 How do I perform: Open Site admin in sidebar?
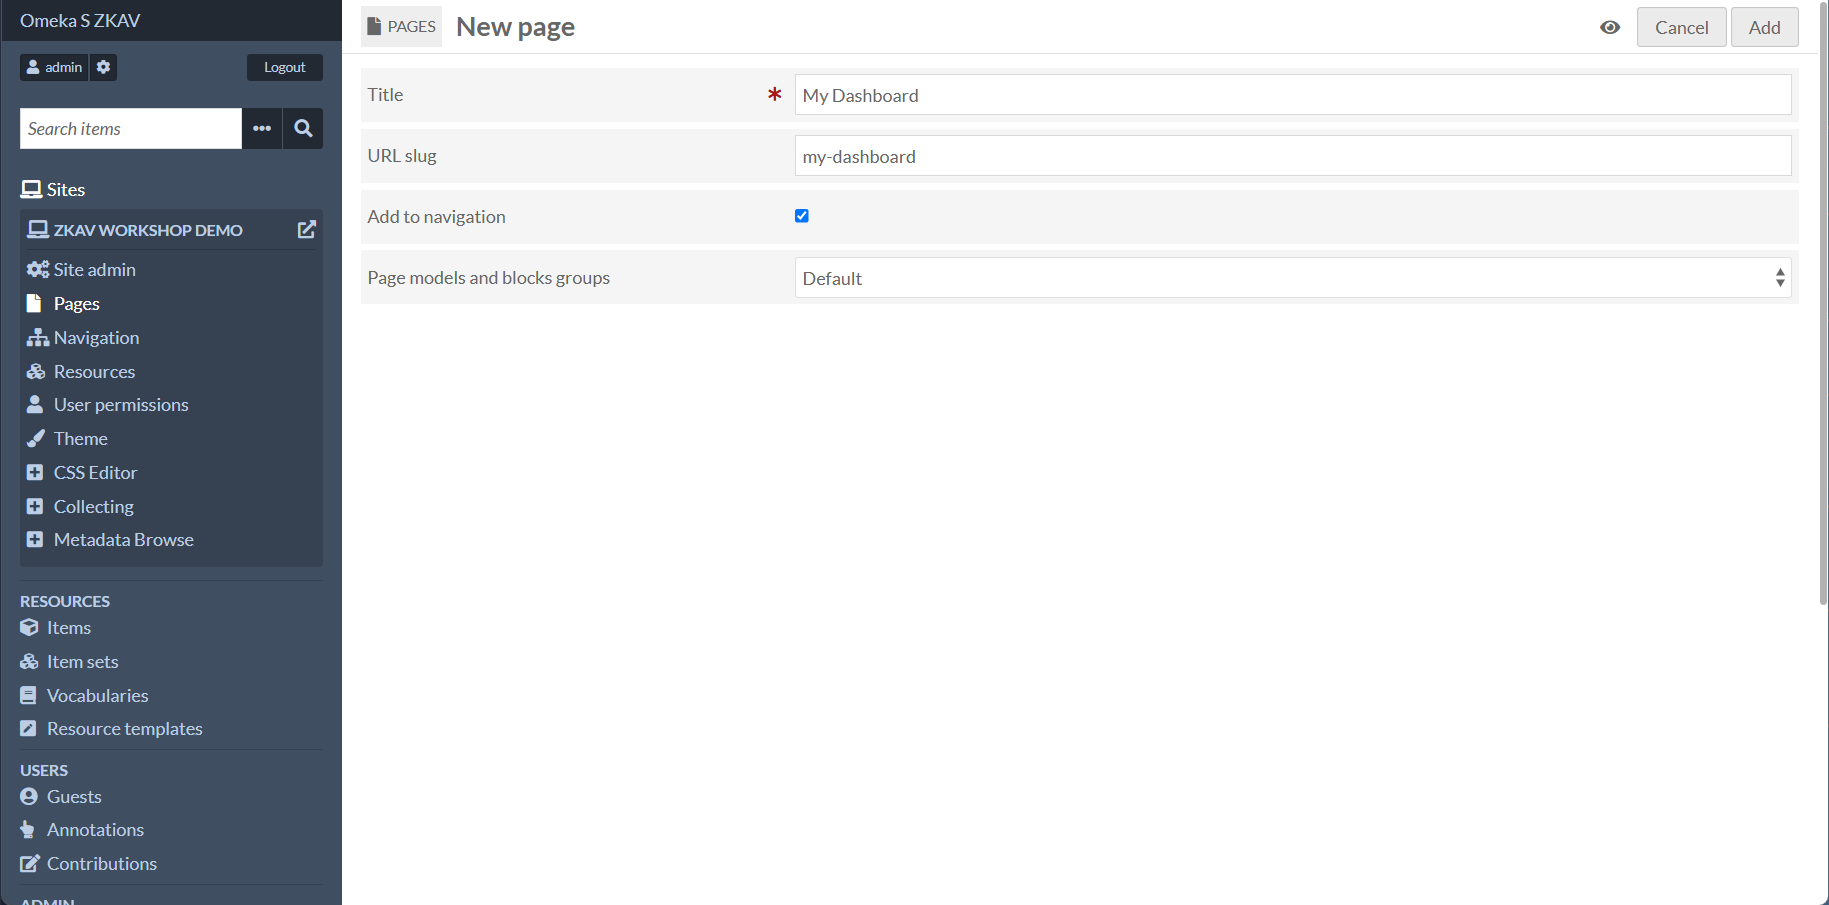pyautogui.click(x=81, y=269)
